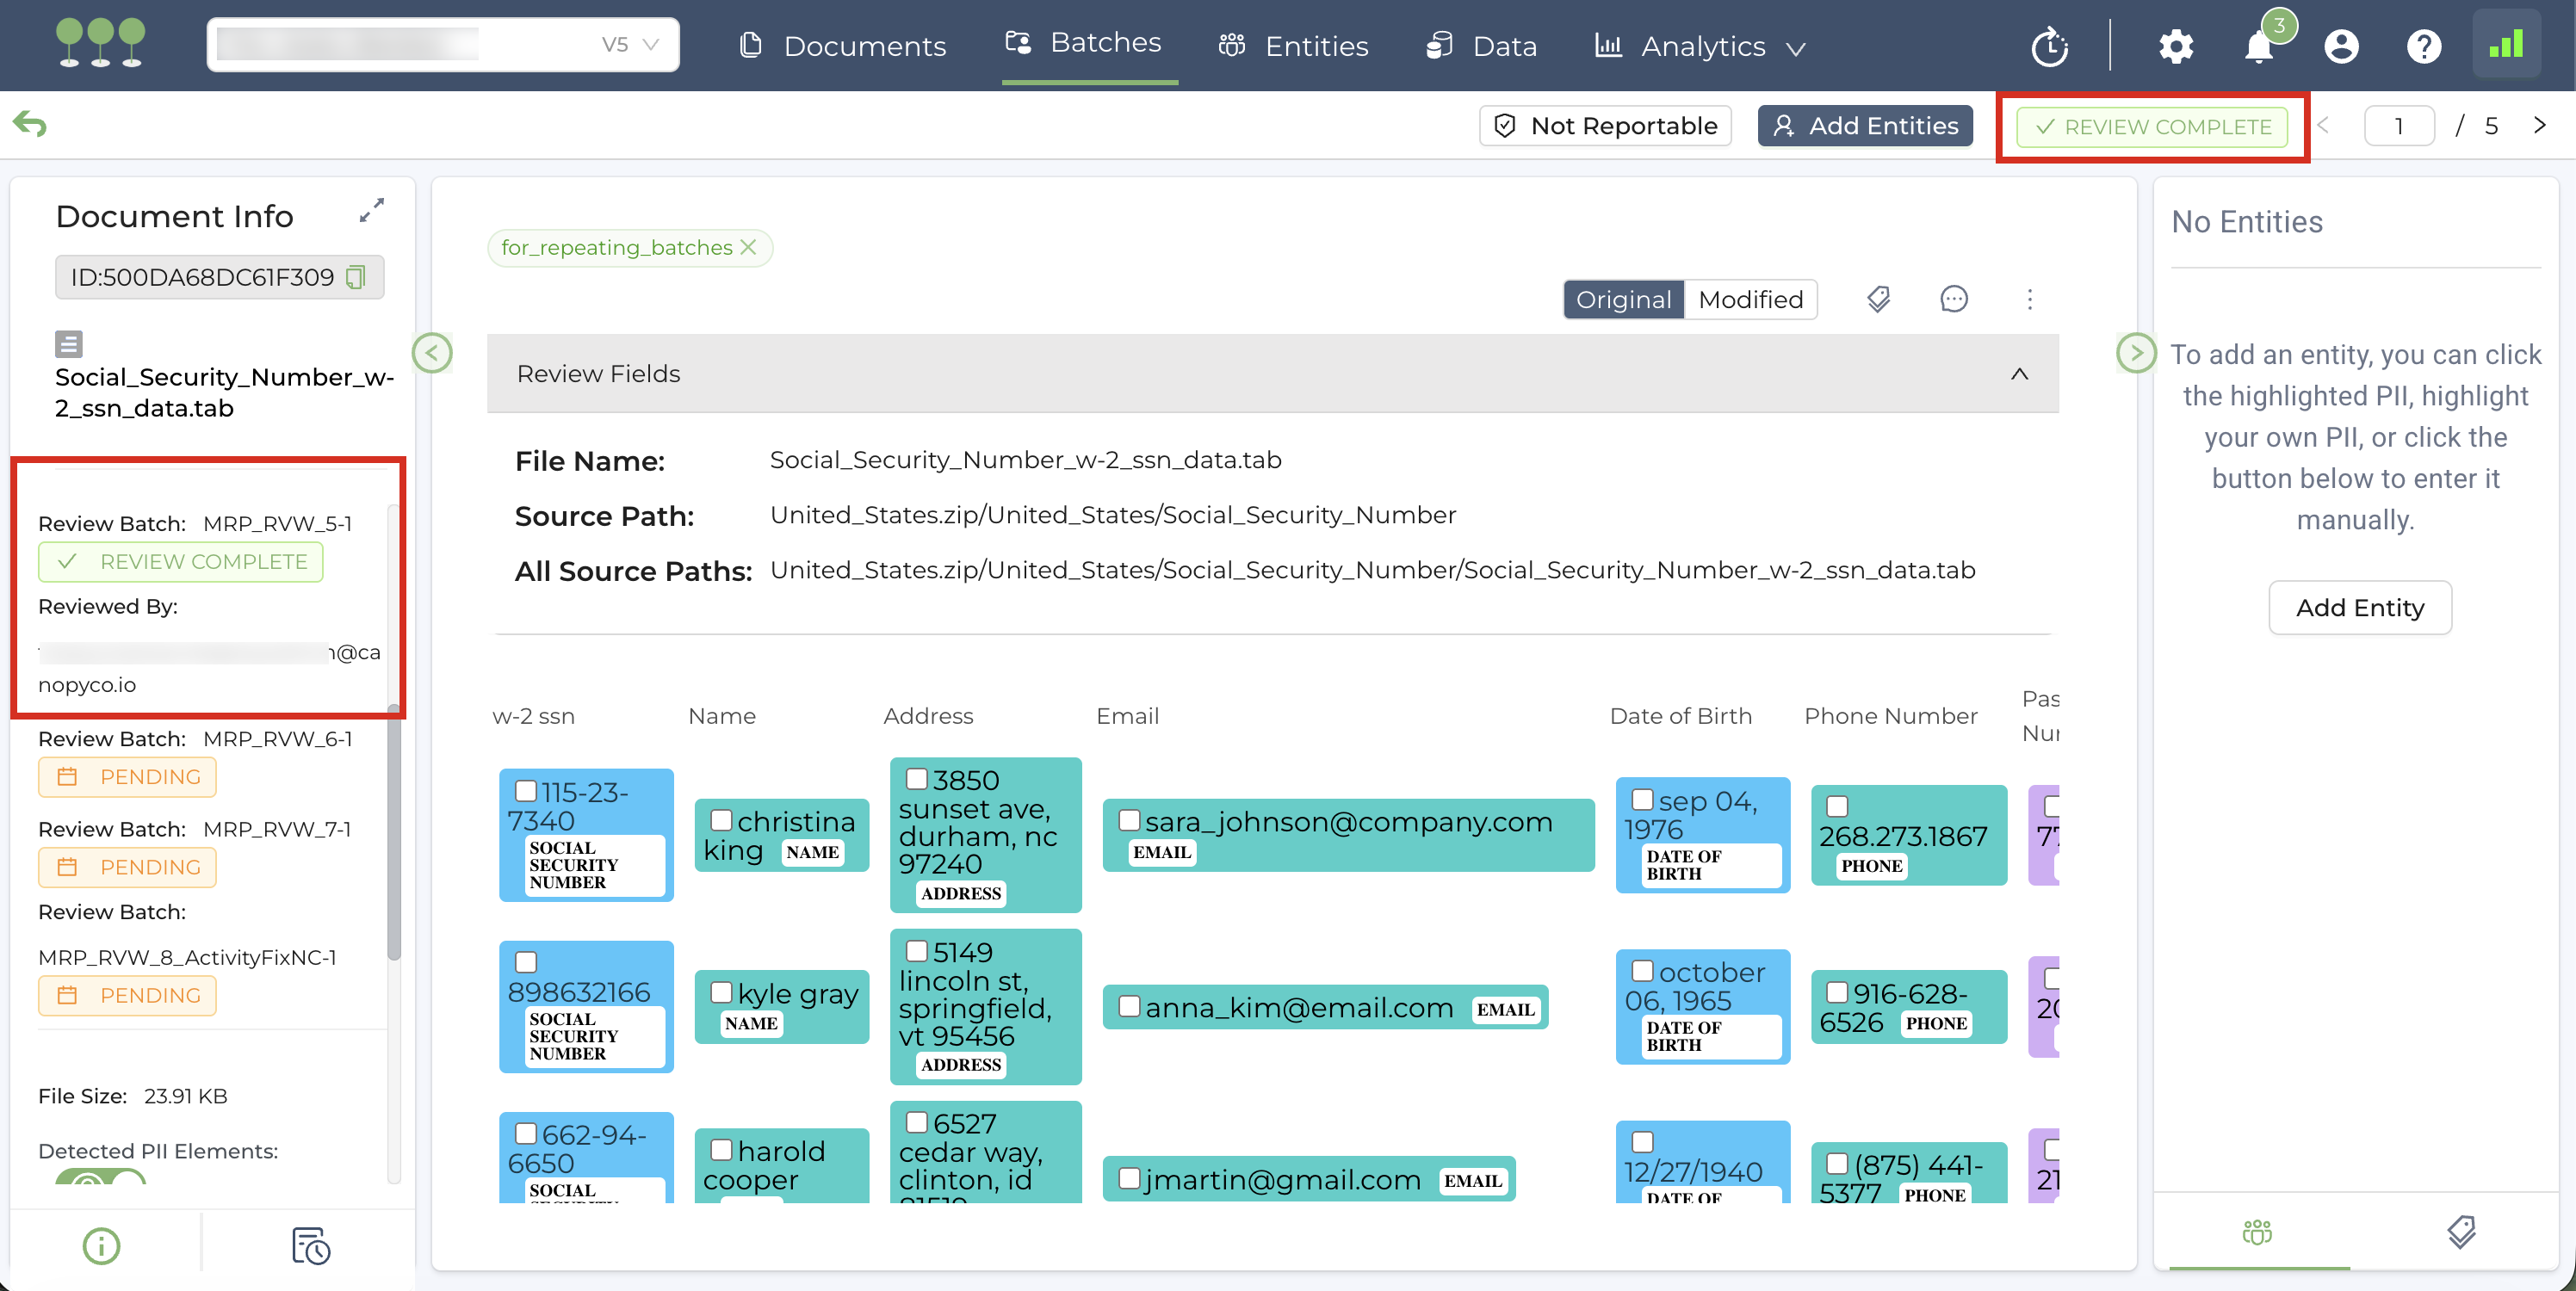Check the 115-23-7340 SSN checkbox
Screen dimensions: 2576x1291
coord(526,790)
